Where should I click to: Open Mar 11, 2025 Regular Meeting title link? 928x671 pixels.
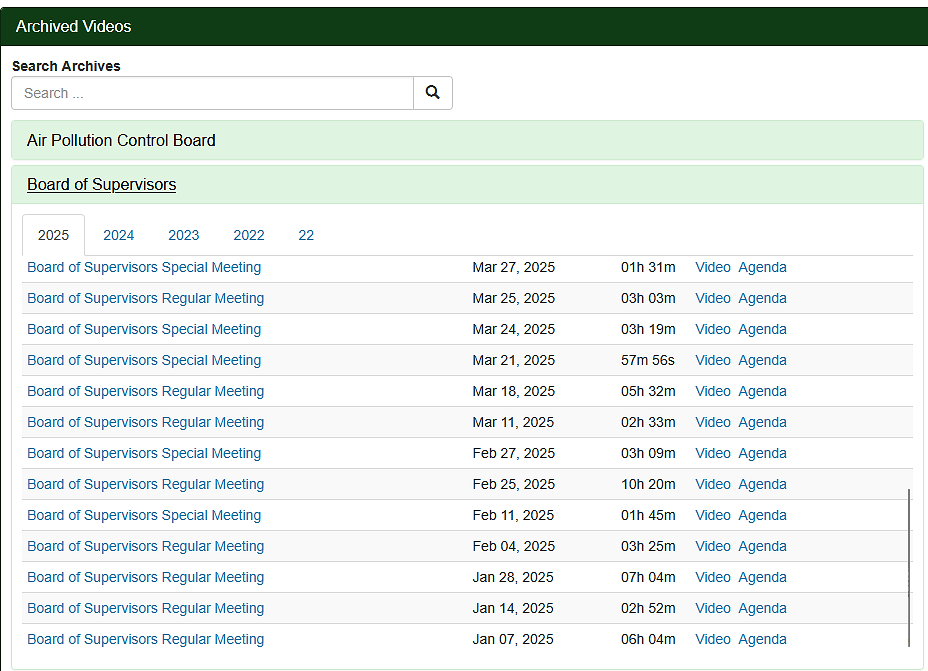(x=146, y=422)
